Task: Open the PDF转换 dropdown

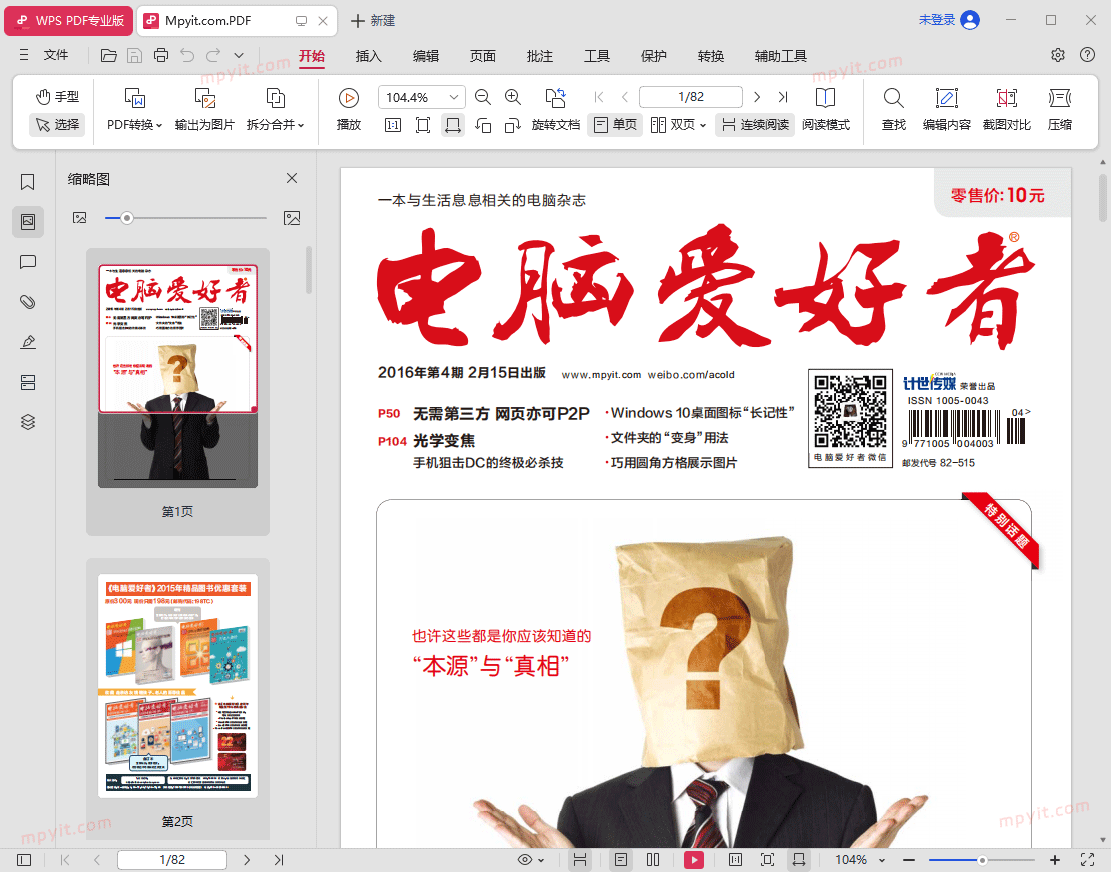Action: (x=135, y=110)
